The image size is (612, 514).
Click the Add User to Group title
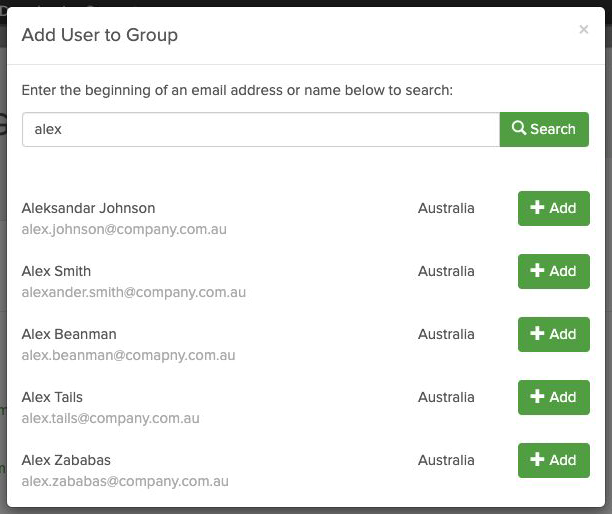100,35
